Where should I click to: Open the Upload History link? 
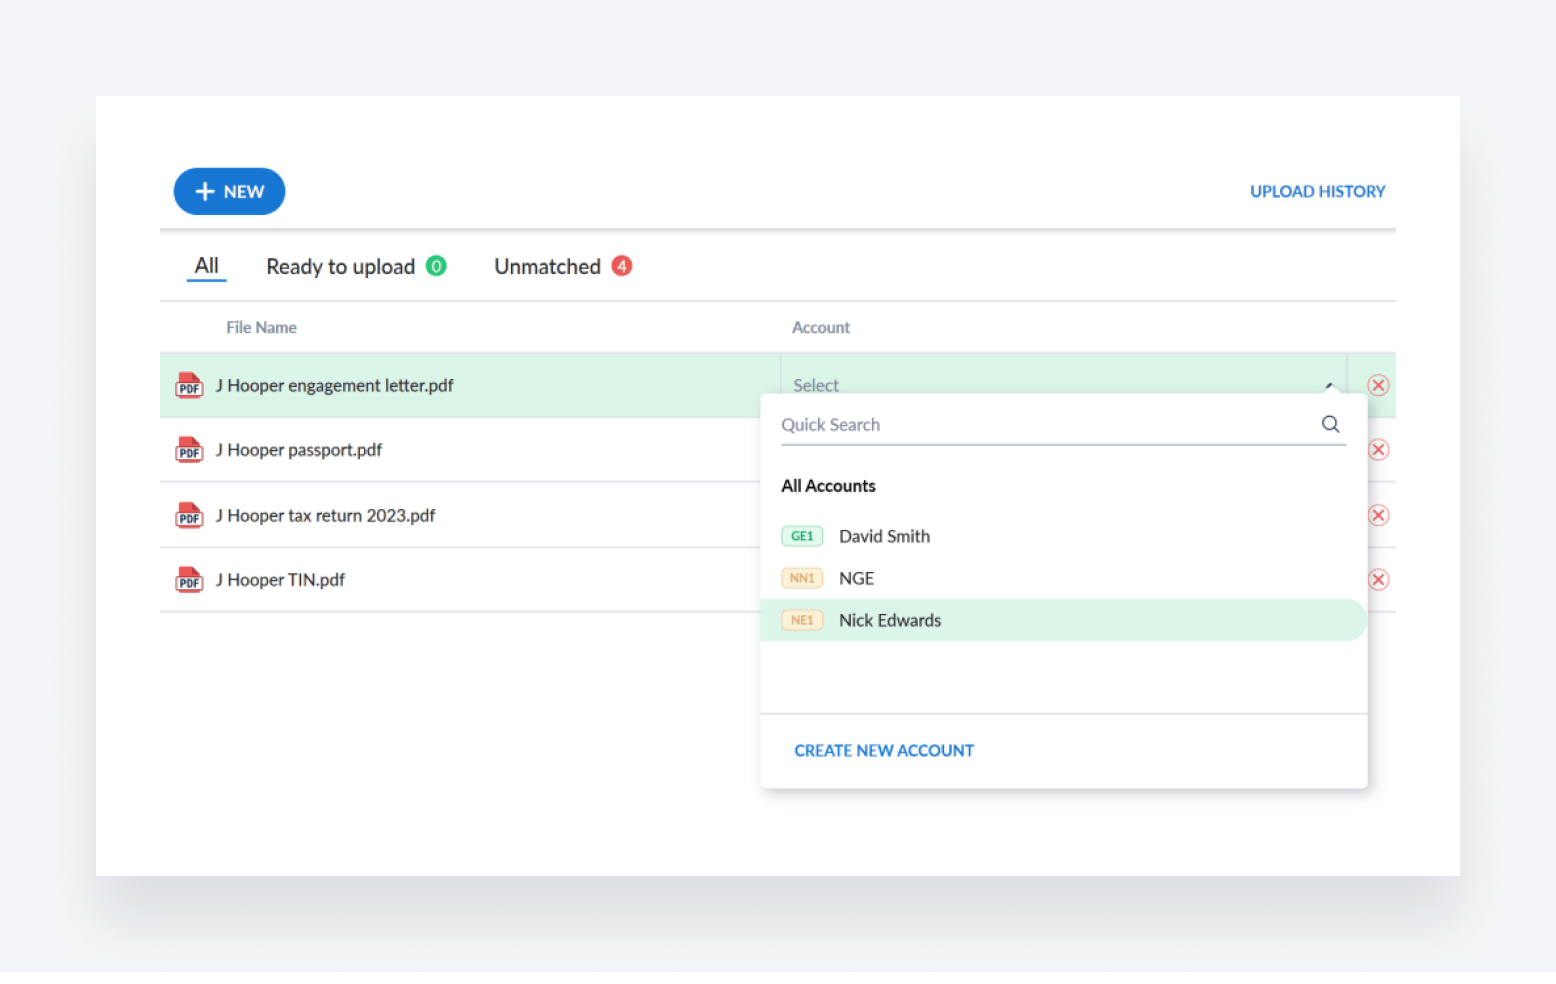1317,192
